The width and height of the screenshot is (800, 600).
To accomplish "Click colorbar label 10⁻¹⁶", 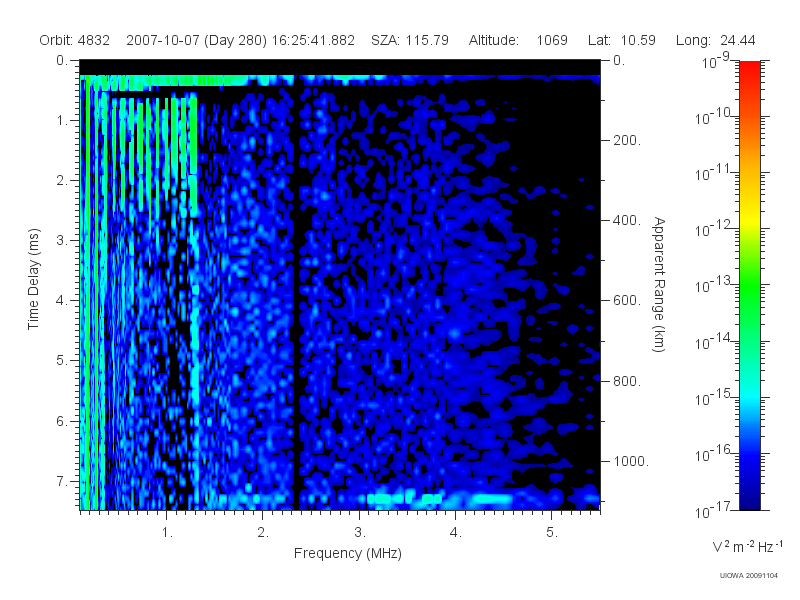I will [714, 455].
